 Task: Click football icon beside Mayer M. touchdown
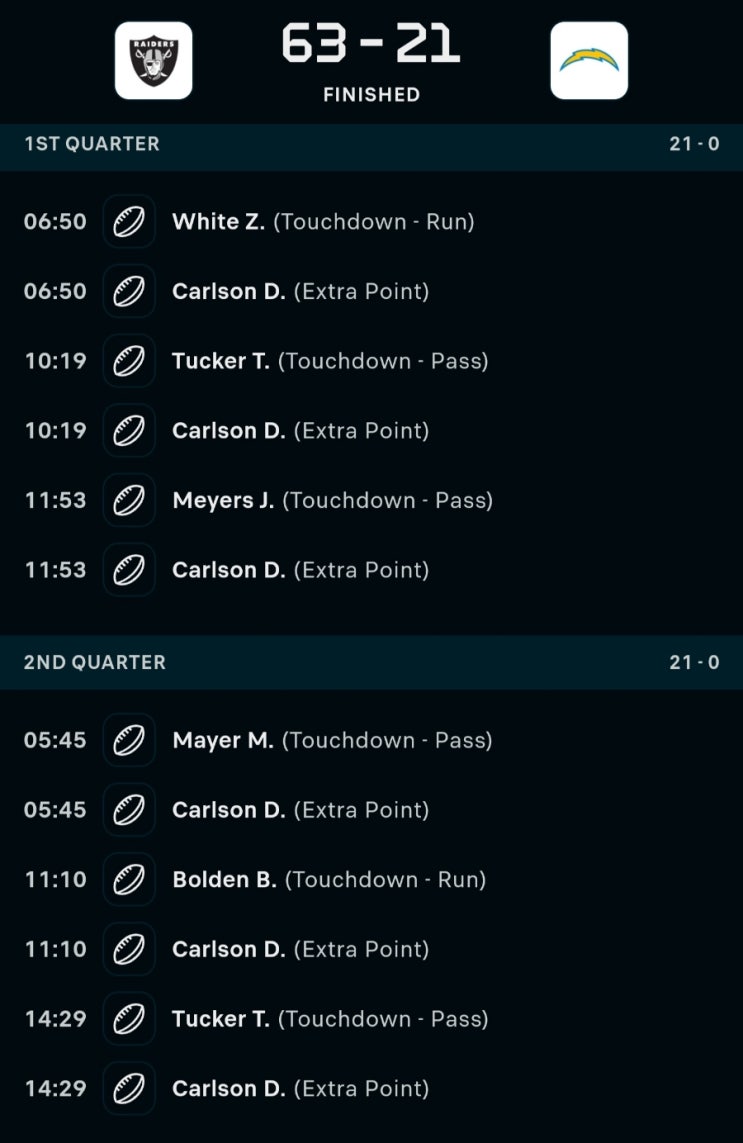point(129,740)
